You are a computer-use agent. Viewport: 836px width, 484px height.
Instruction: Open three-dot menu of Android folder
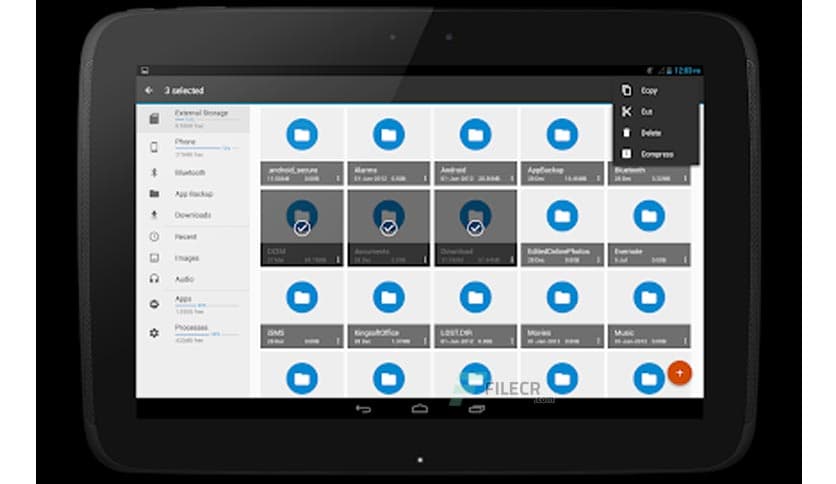click(512, 179)
